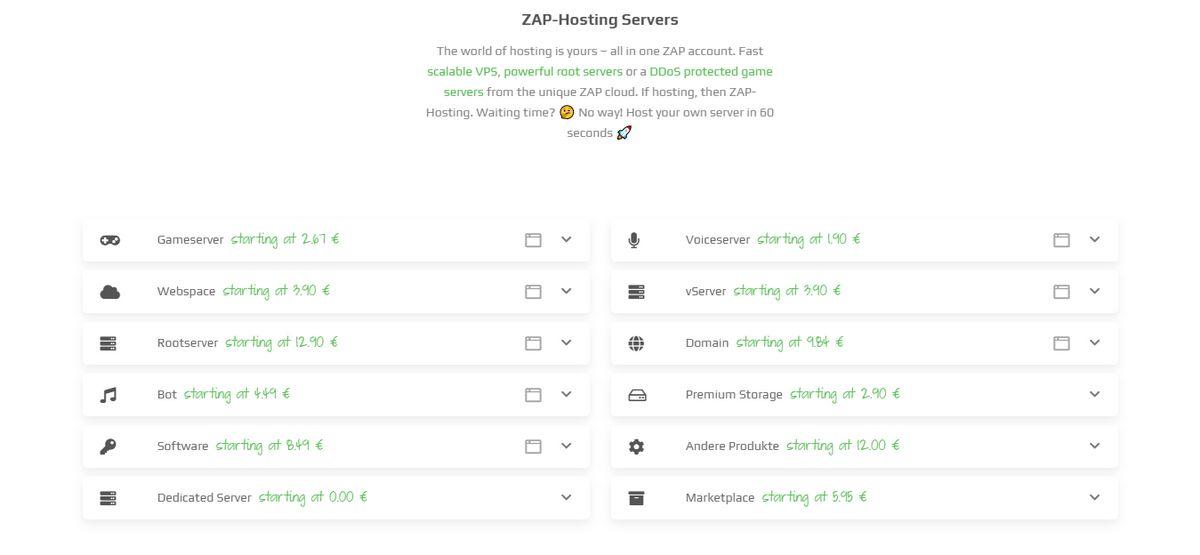
Task: Click the Premium Storage drive icon
Action: click(637, 395)
